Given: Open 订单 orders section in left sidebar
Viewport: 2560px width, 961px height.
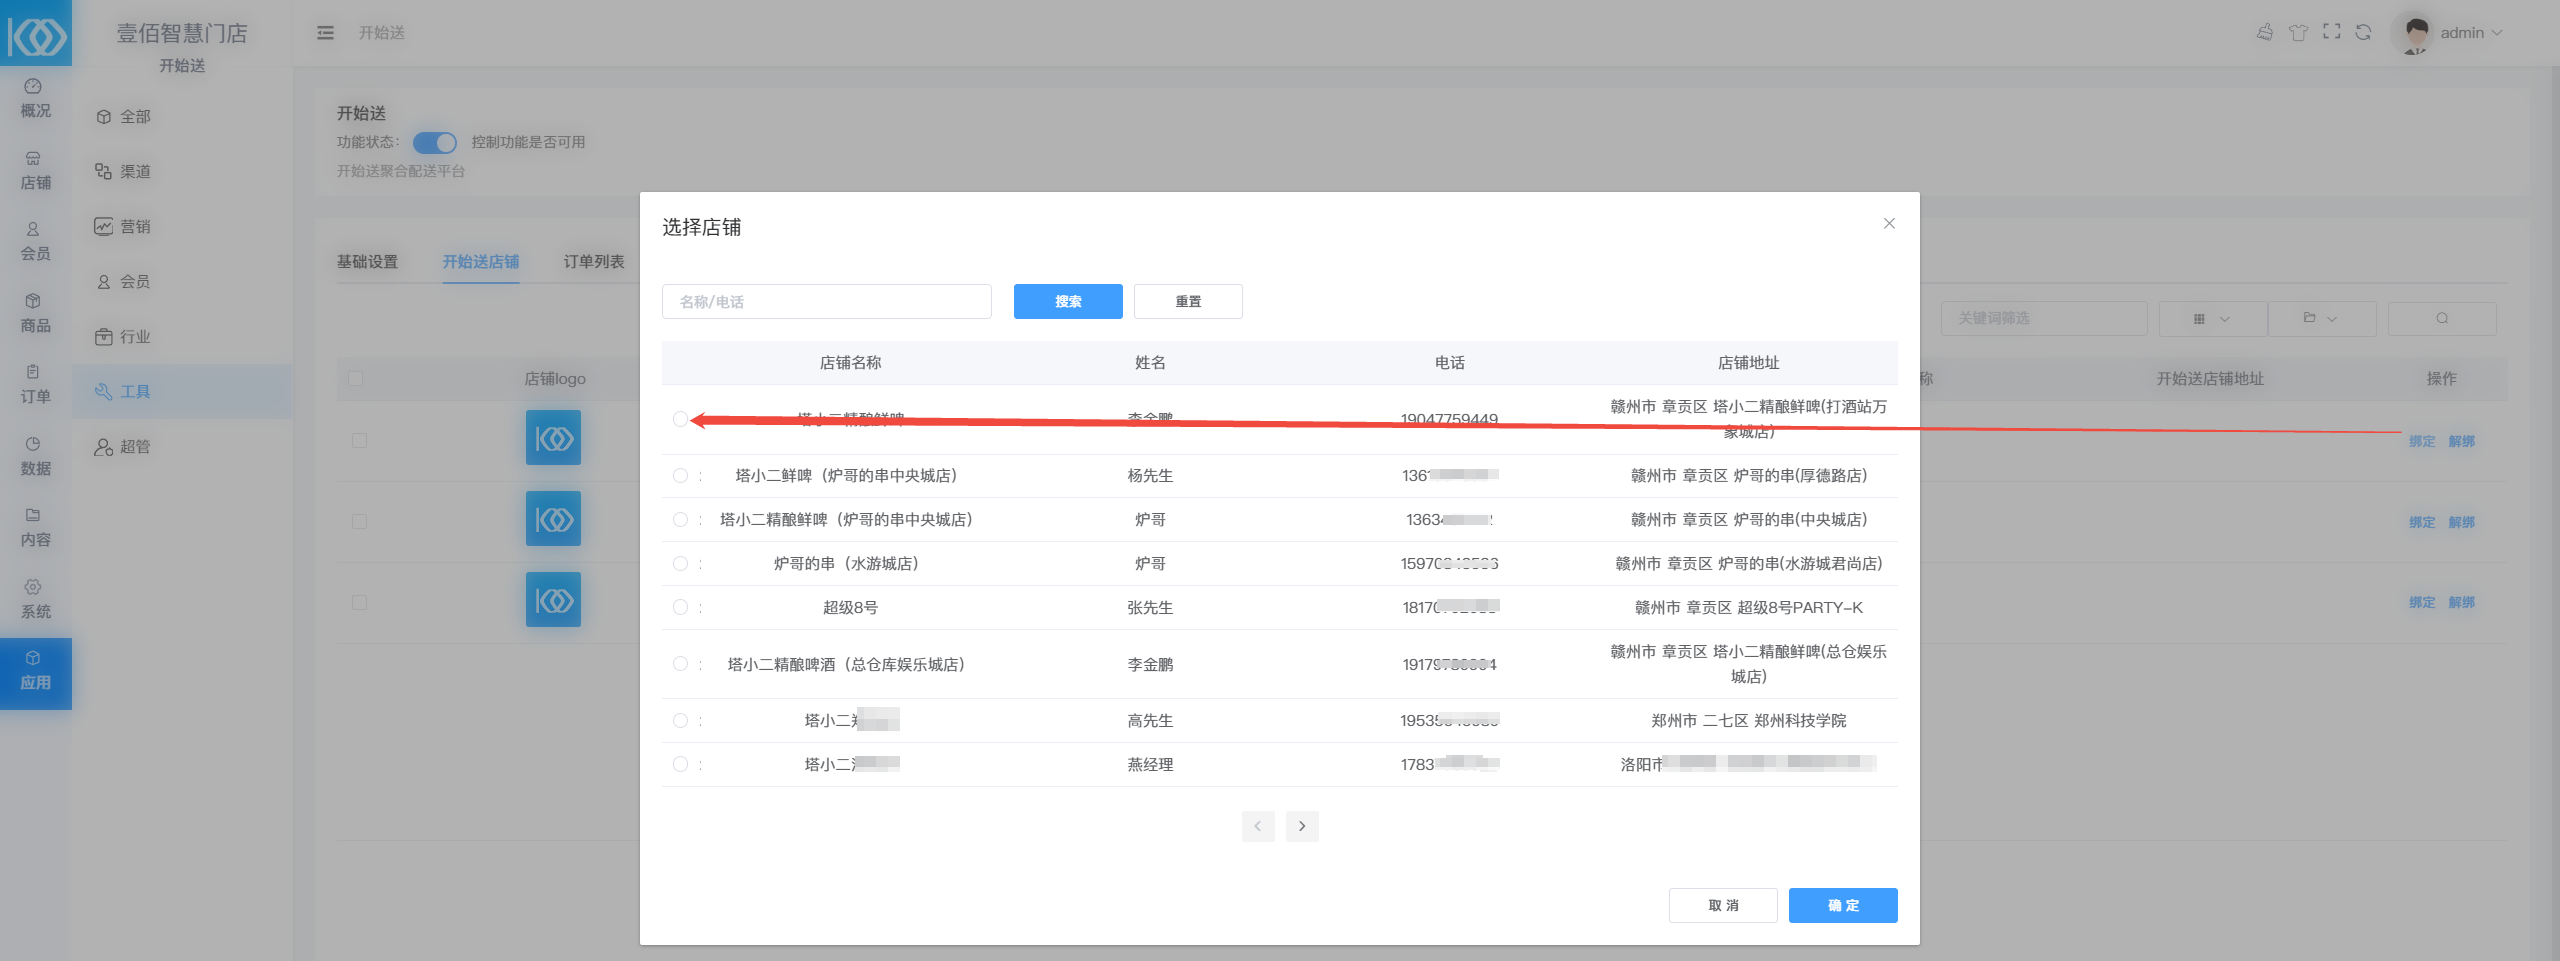Looking at the screenshot, I should pyautogui.click(x=35, y=384).
